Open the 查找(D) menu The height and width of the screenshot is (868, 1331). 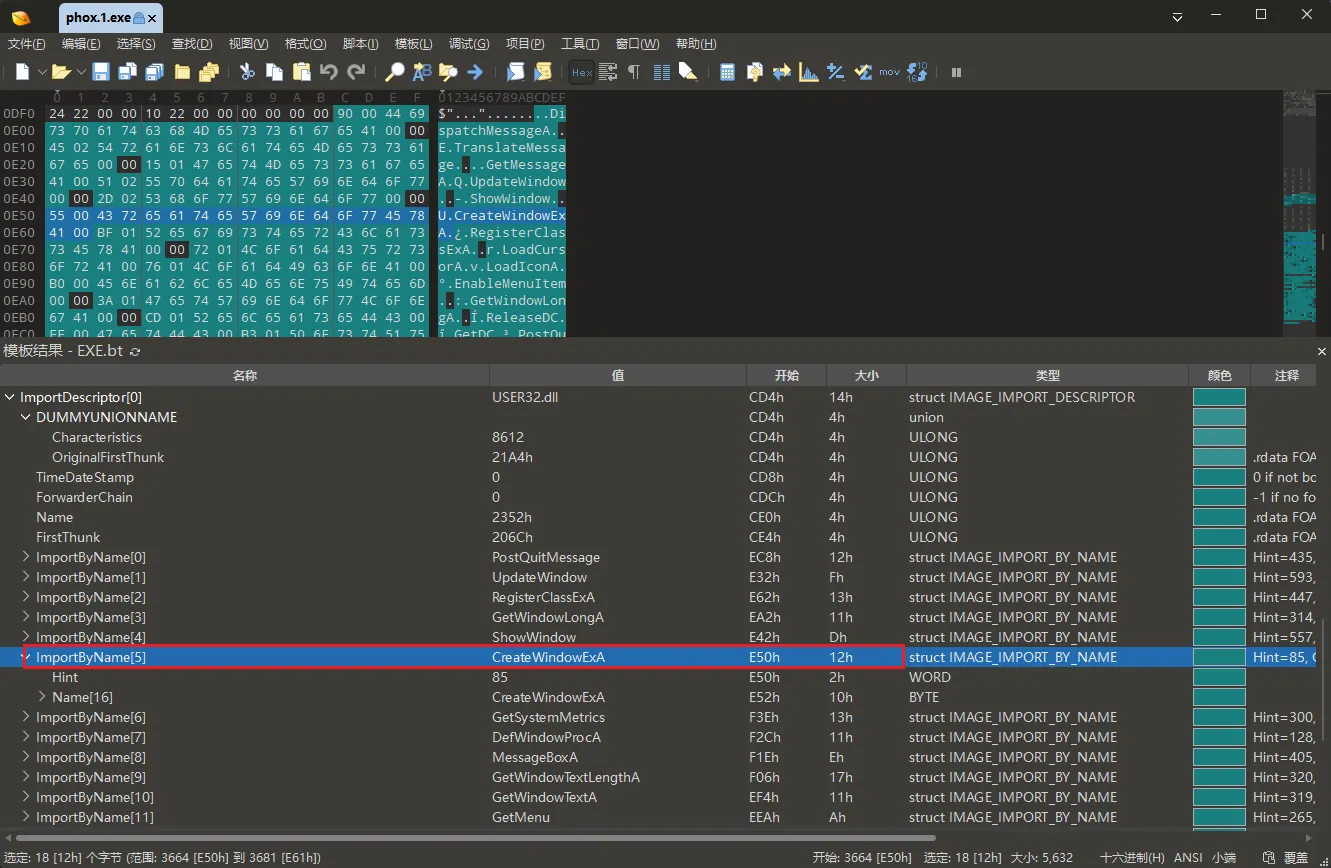[x=192, y=44]
